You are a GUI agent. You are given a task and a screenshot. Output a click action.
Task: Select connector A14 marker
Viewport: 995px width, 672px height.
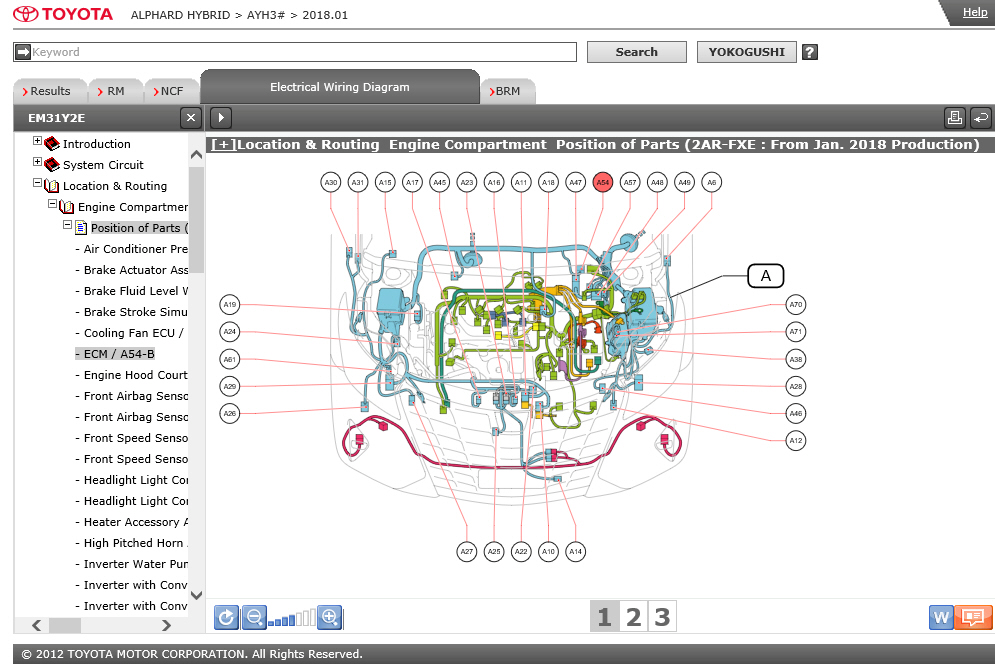pos(576,551)
